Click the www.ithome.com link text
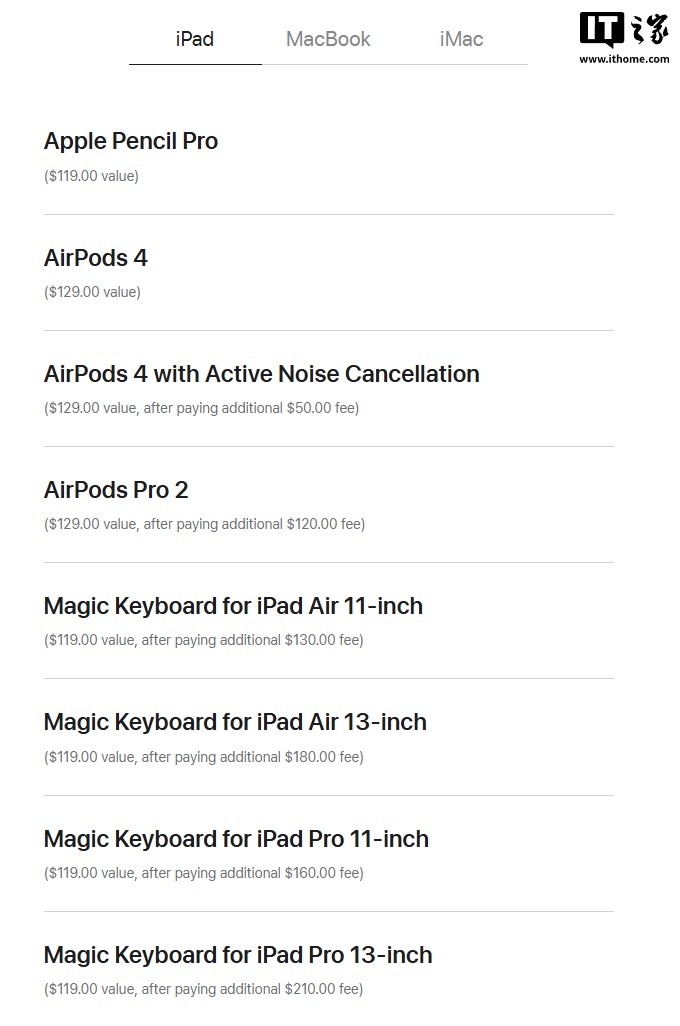Screen dimensions: 680x1026 [624, 59]
